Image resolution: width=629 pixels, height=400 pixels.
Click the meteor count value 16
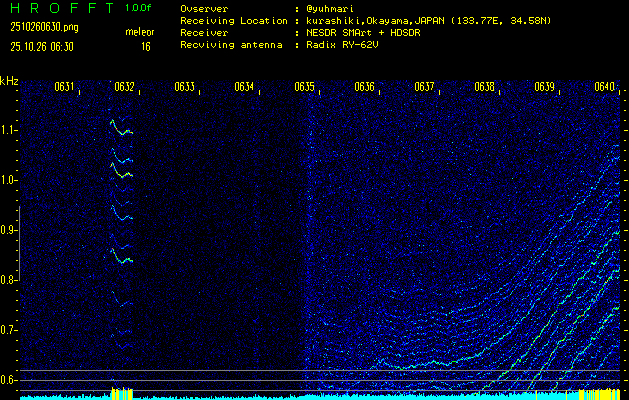pyautogui.click(x=145, y=46)
